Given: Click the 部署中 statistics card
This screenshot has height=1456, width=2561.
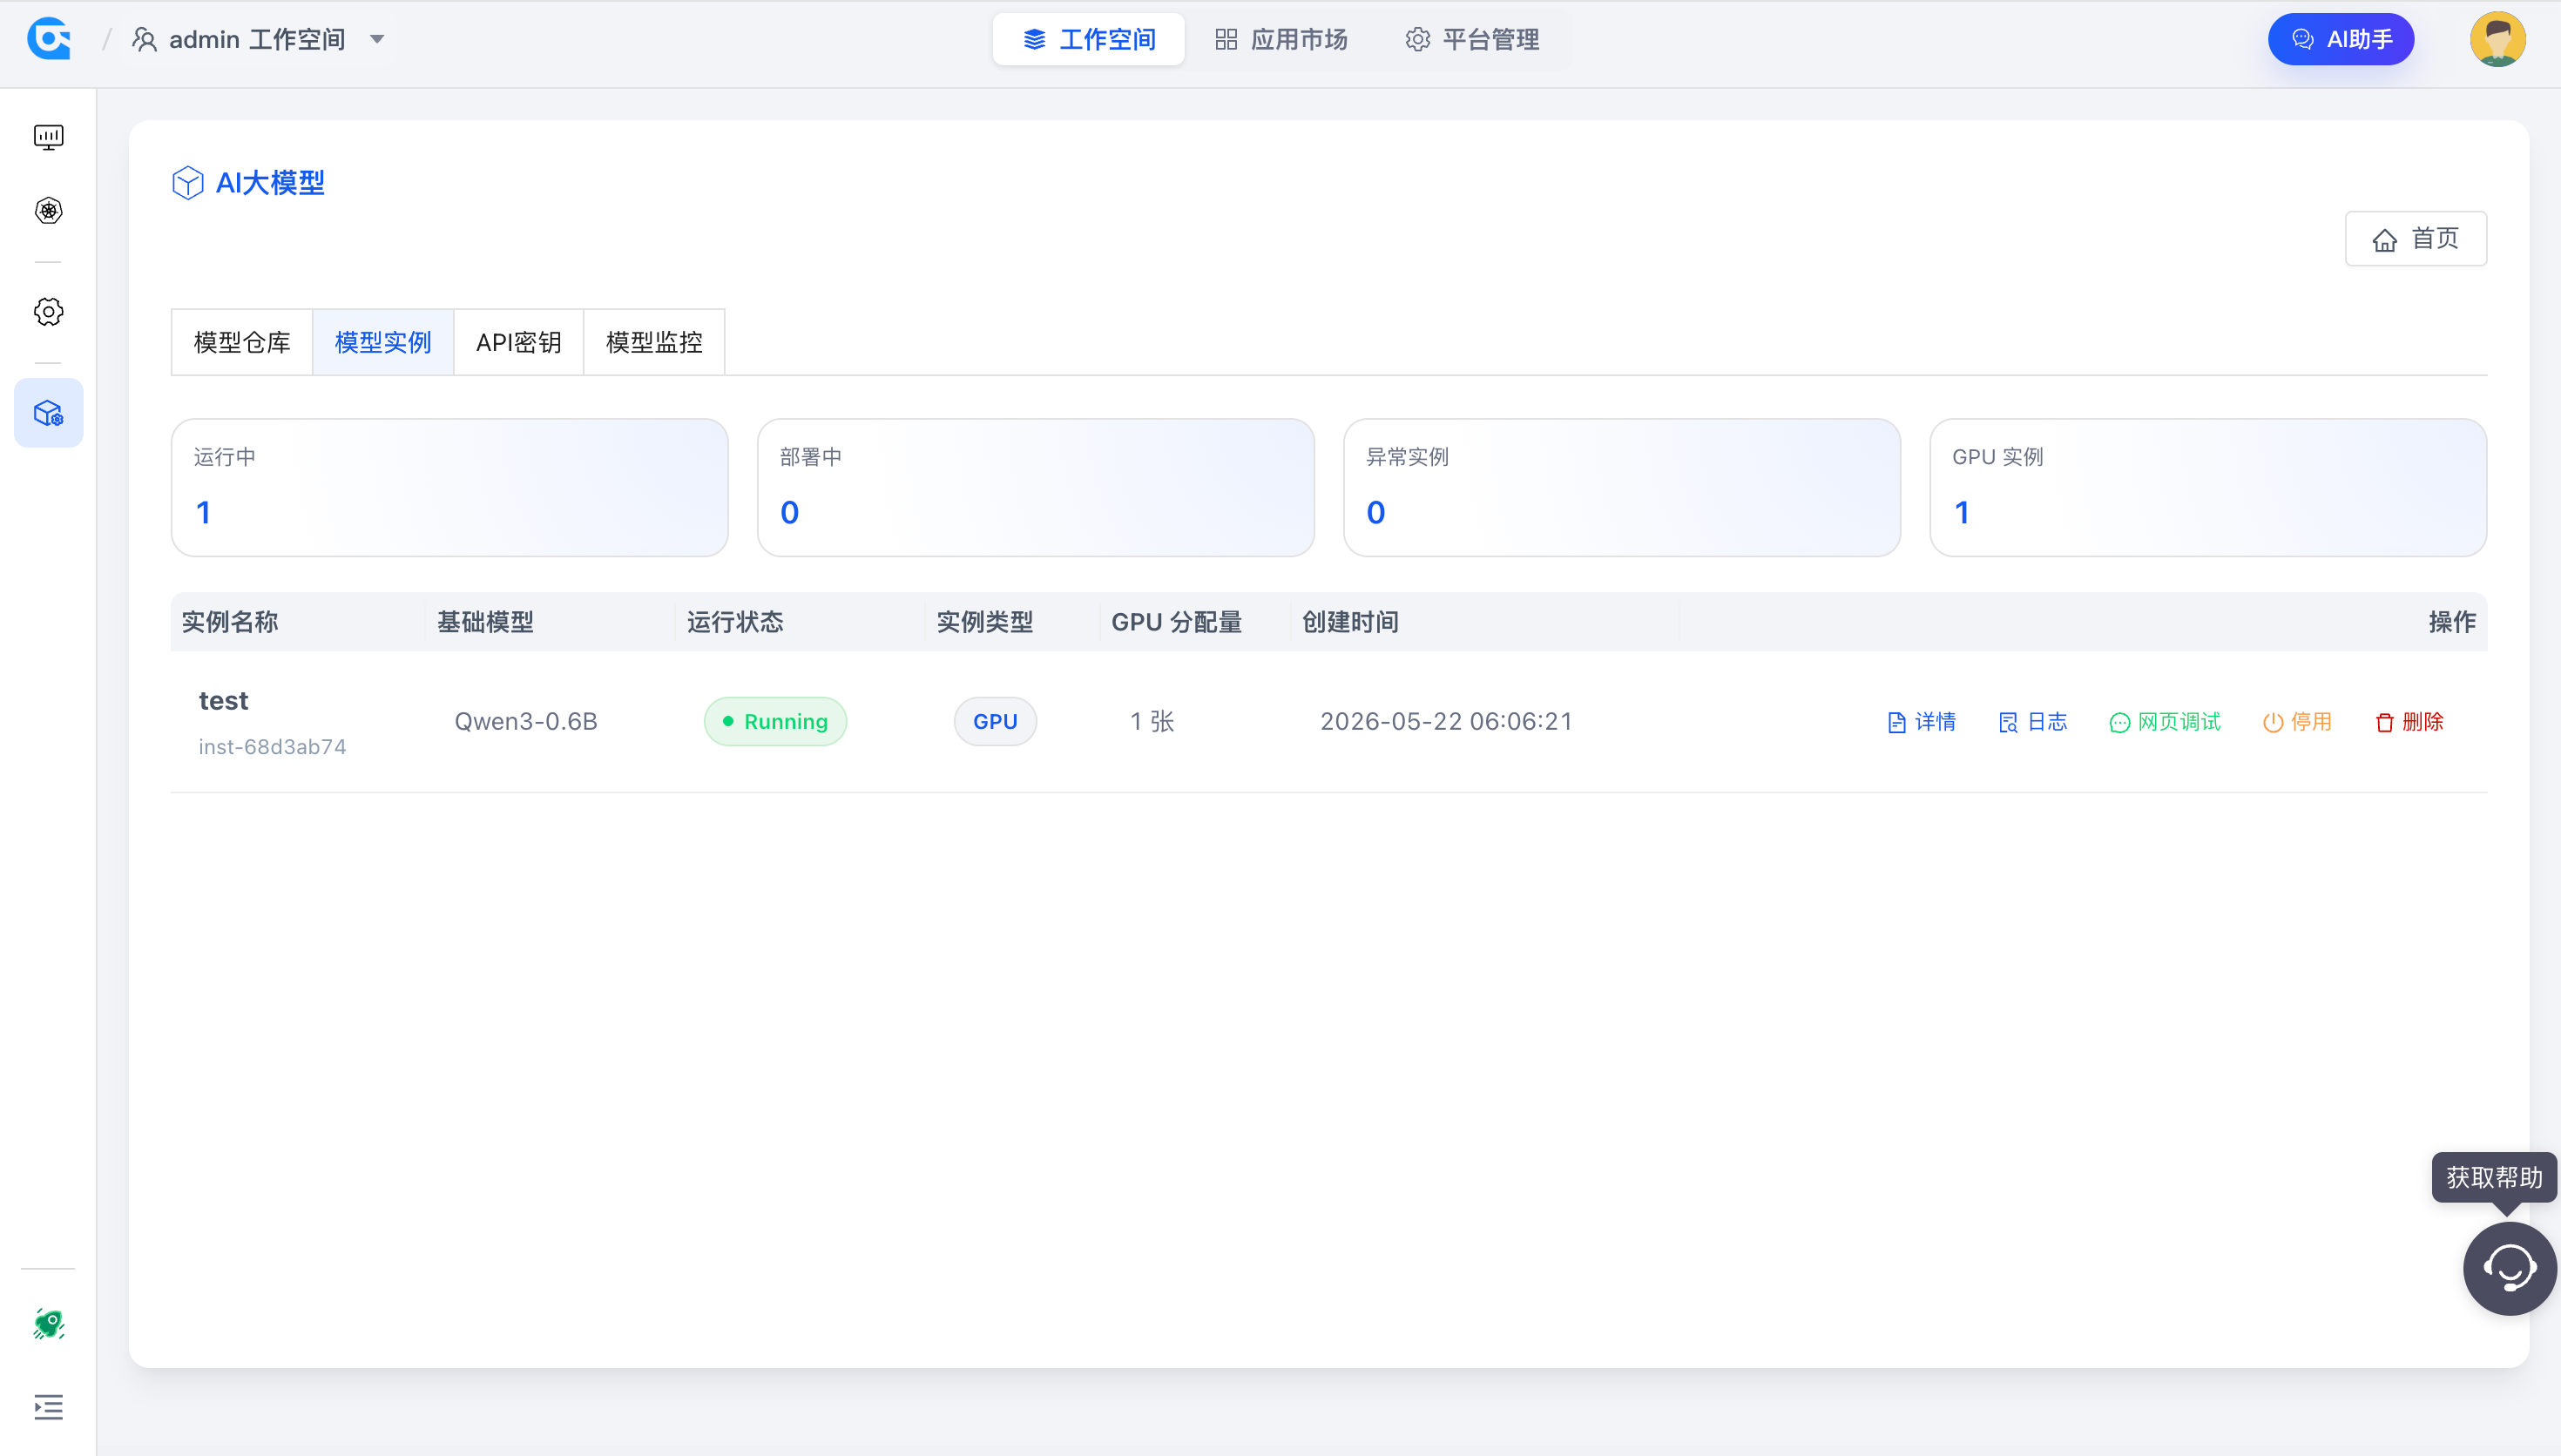Looking at the screenshot, I should (1036, 487).
